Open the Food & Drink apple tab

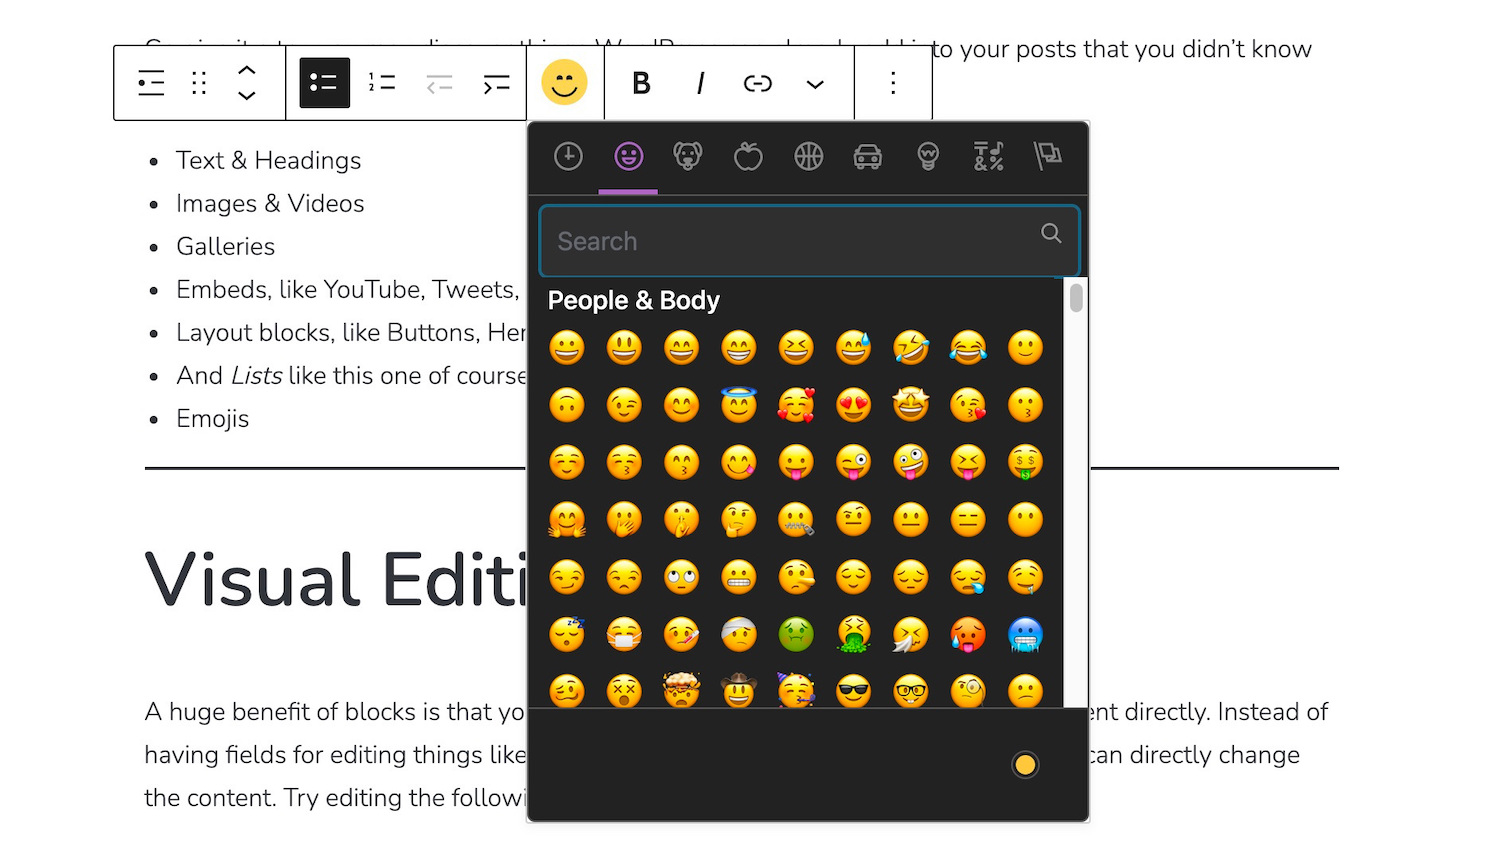click(748, 157)
